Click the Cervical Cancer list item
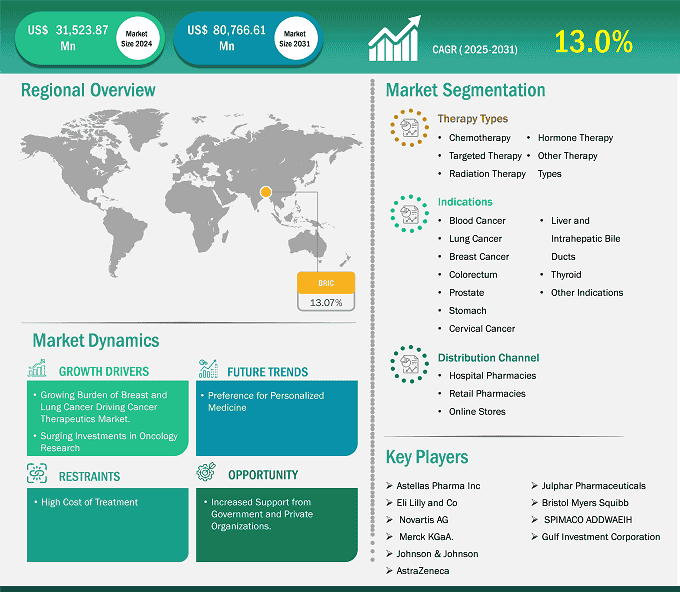The height and width of the screenshot is (592, 680). (x=482, y=329)
